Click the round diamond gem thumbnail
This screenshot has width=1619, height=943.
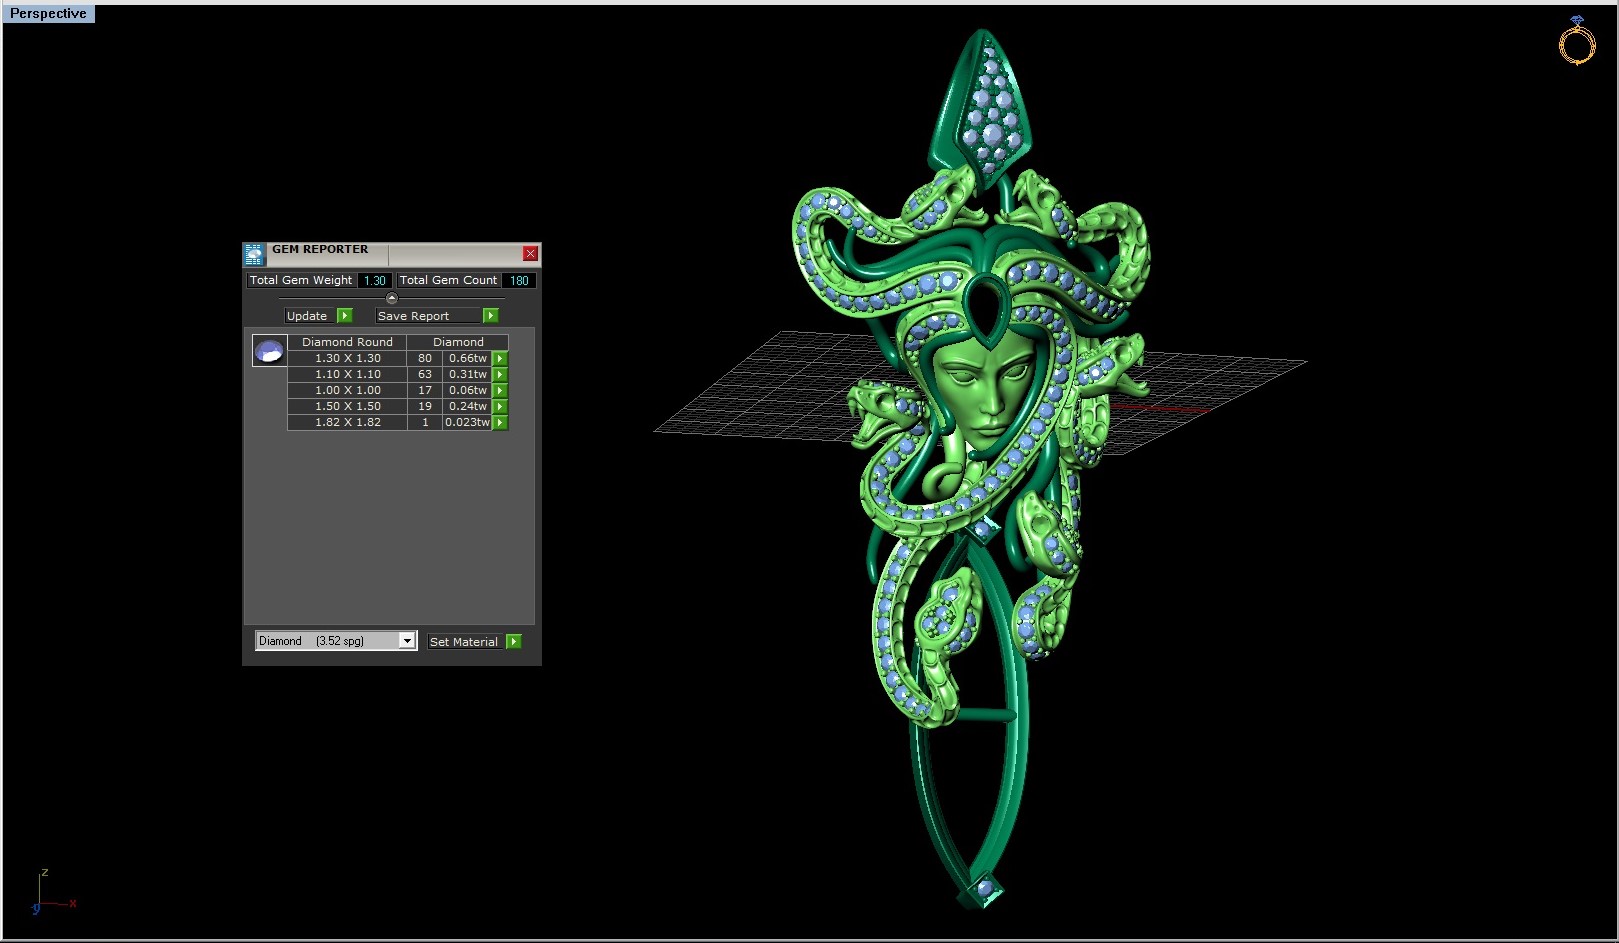pos(269,351)
